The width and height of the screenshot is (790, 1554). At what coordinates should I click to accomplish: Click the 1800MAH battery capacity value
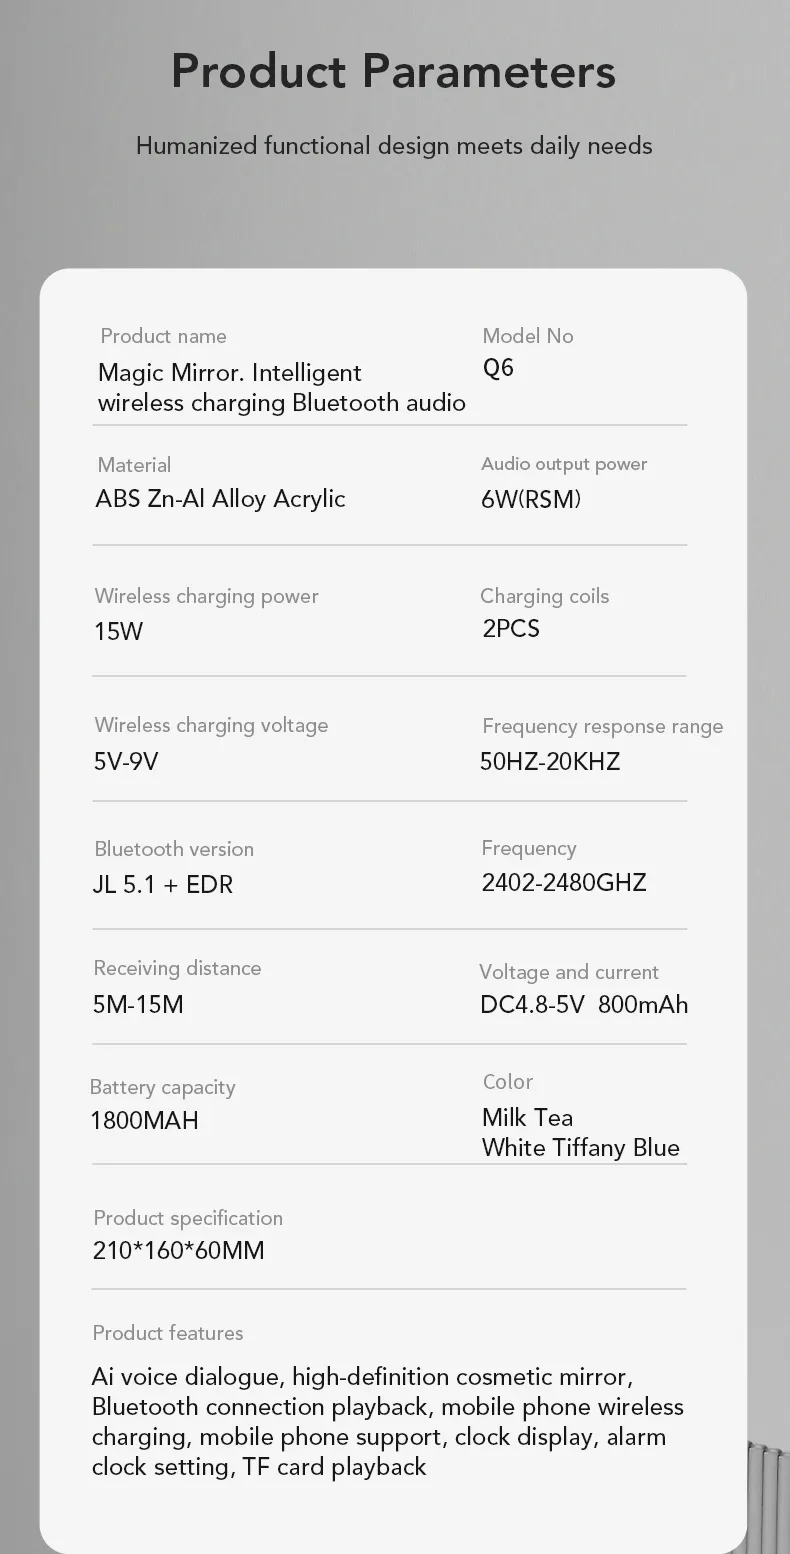click(144, 1120)
